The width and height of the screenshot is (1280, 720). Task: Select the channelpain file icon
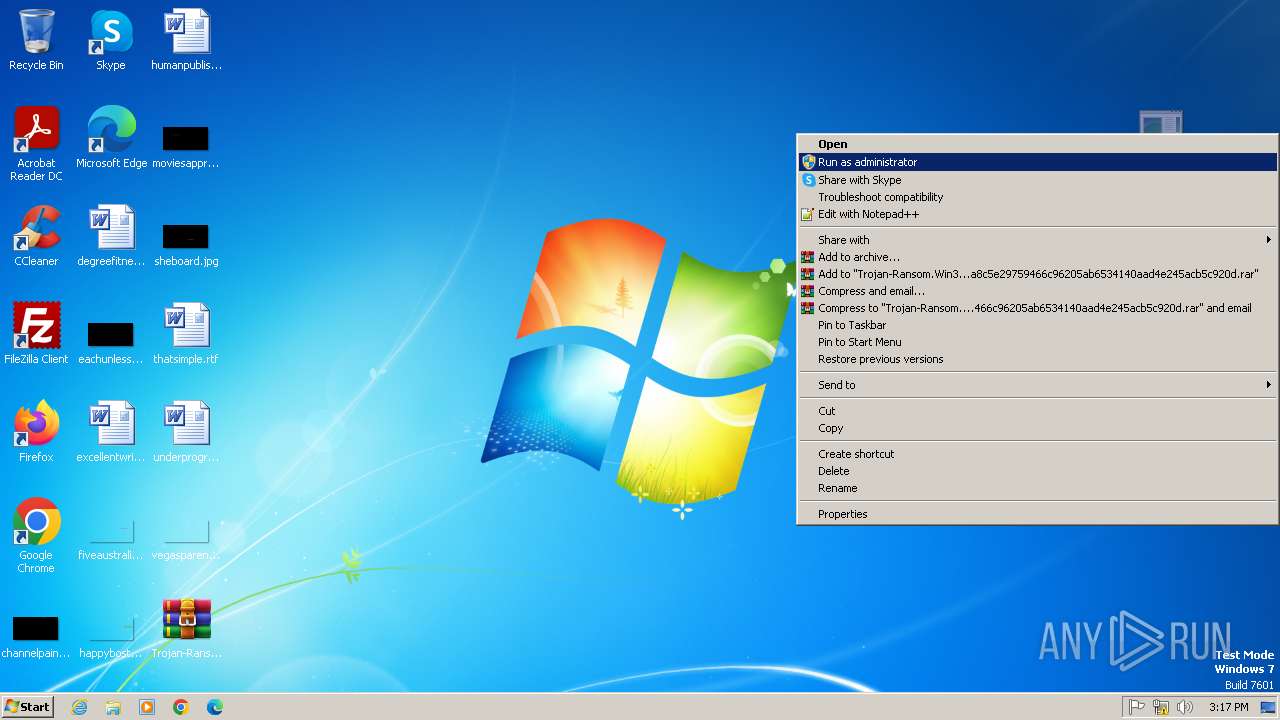point(36,637)
